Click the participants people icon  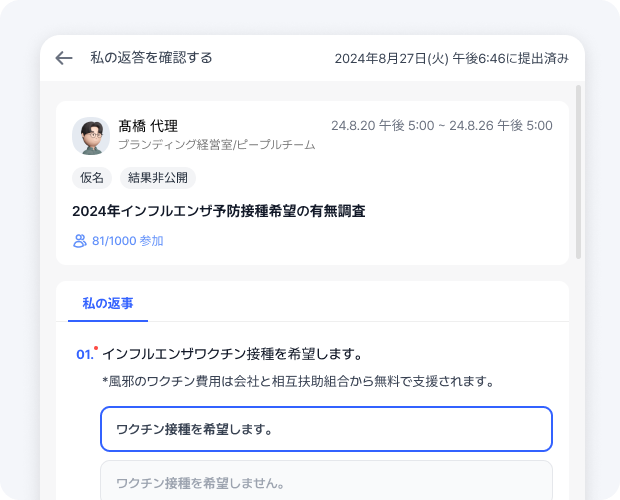[x=80, y=241]
